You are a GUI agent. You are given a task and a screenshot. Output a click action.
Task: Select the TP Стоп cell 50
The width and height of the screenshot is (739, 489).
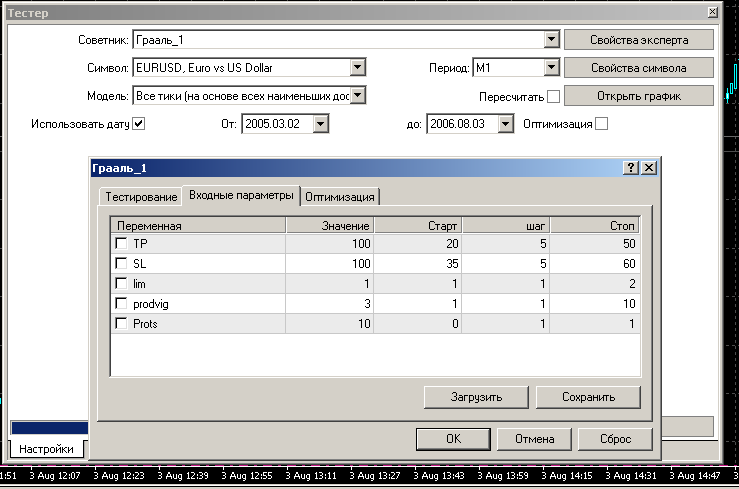click(594, 244)
